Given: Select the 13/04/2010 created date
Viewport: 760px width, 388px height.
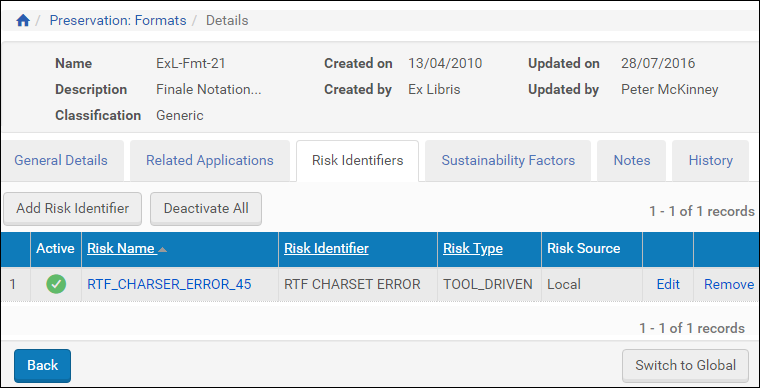Looking at the screenshot, I should pyautogui.click(x=445, y=63).
